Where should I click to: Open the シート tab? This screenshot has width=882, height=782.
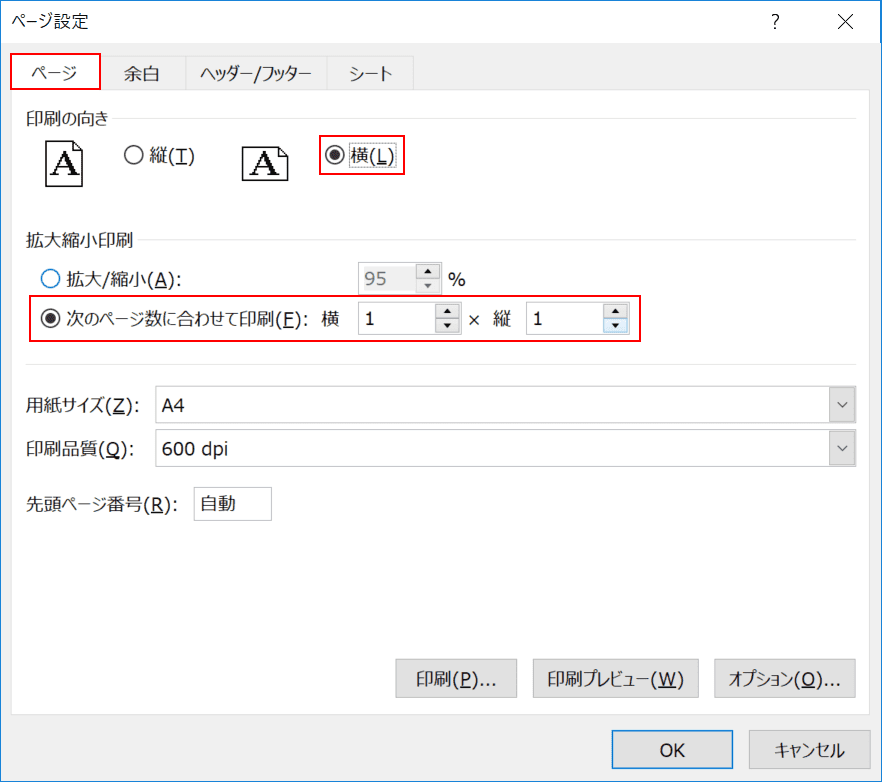(370, 73)
